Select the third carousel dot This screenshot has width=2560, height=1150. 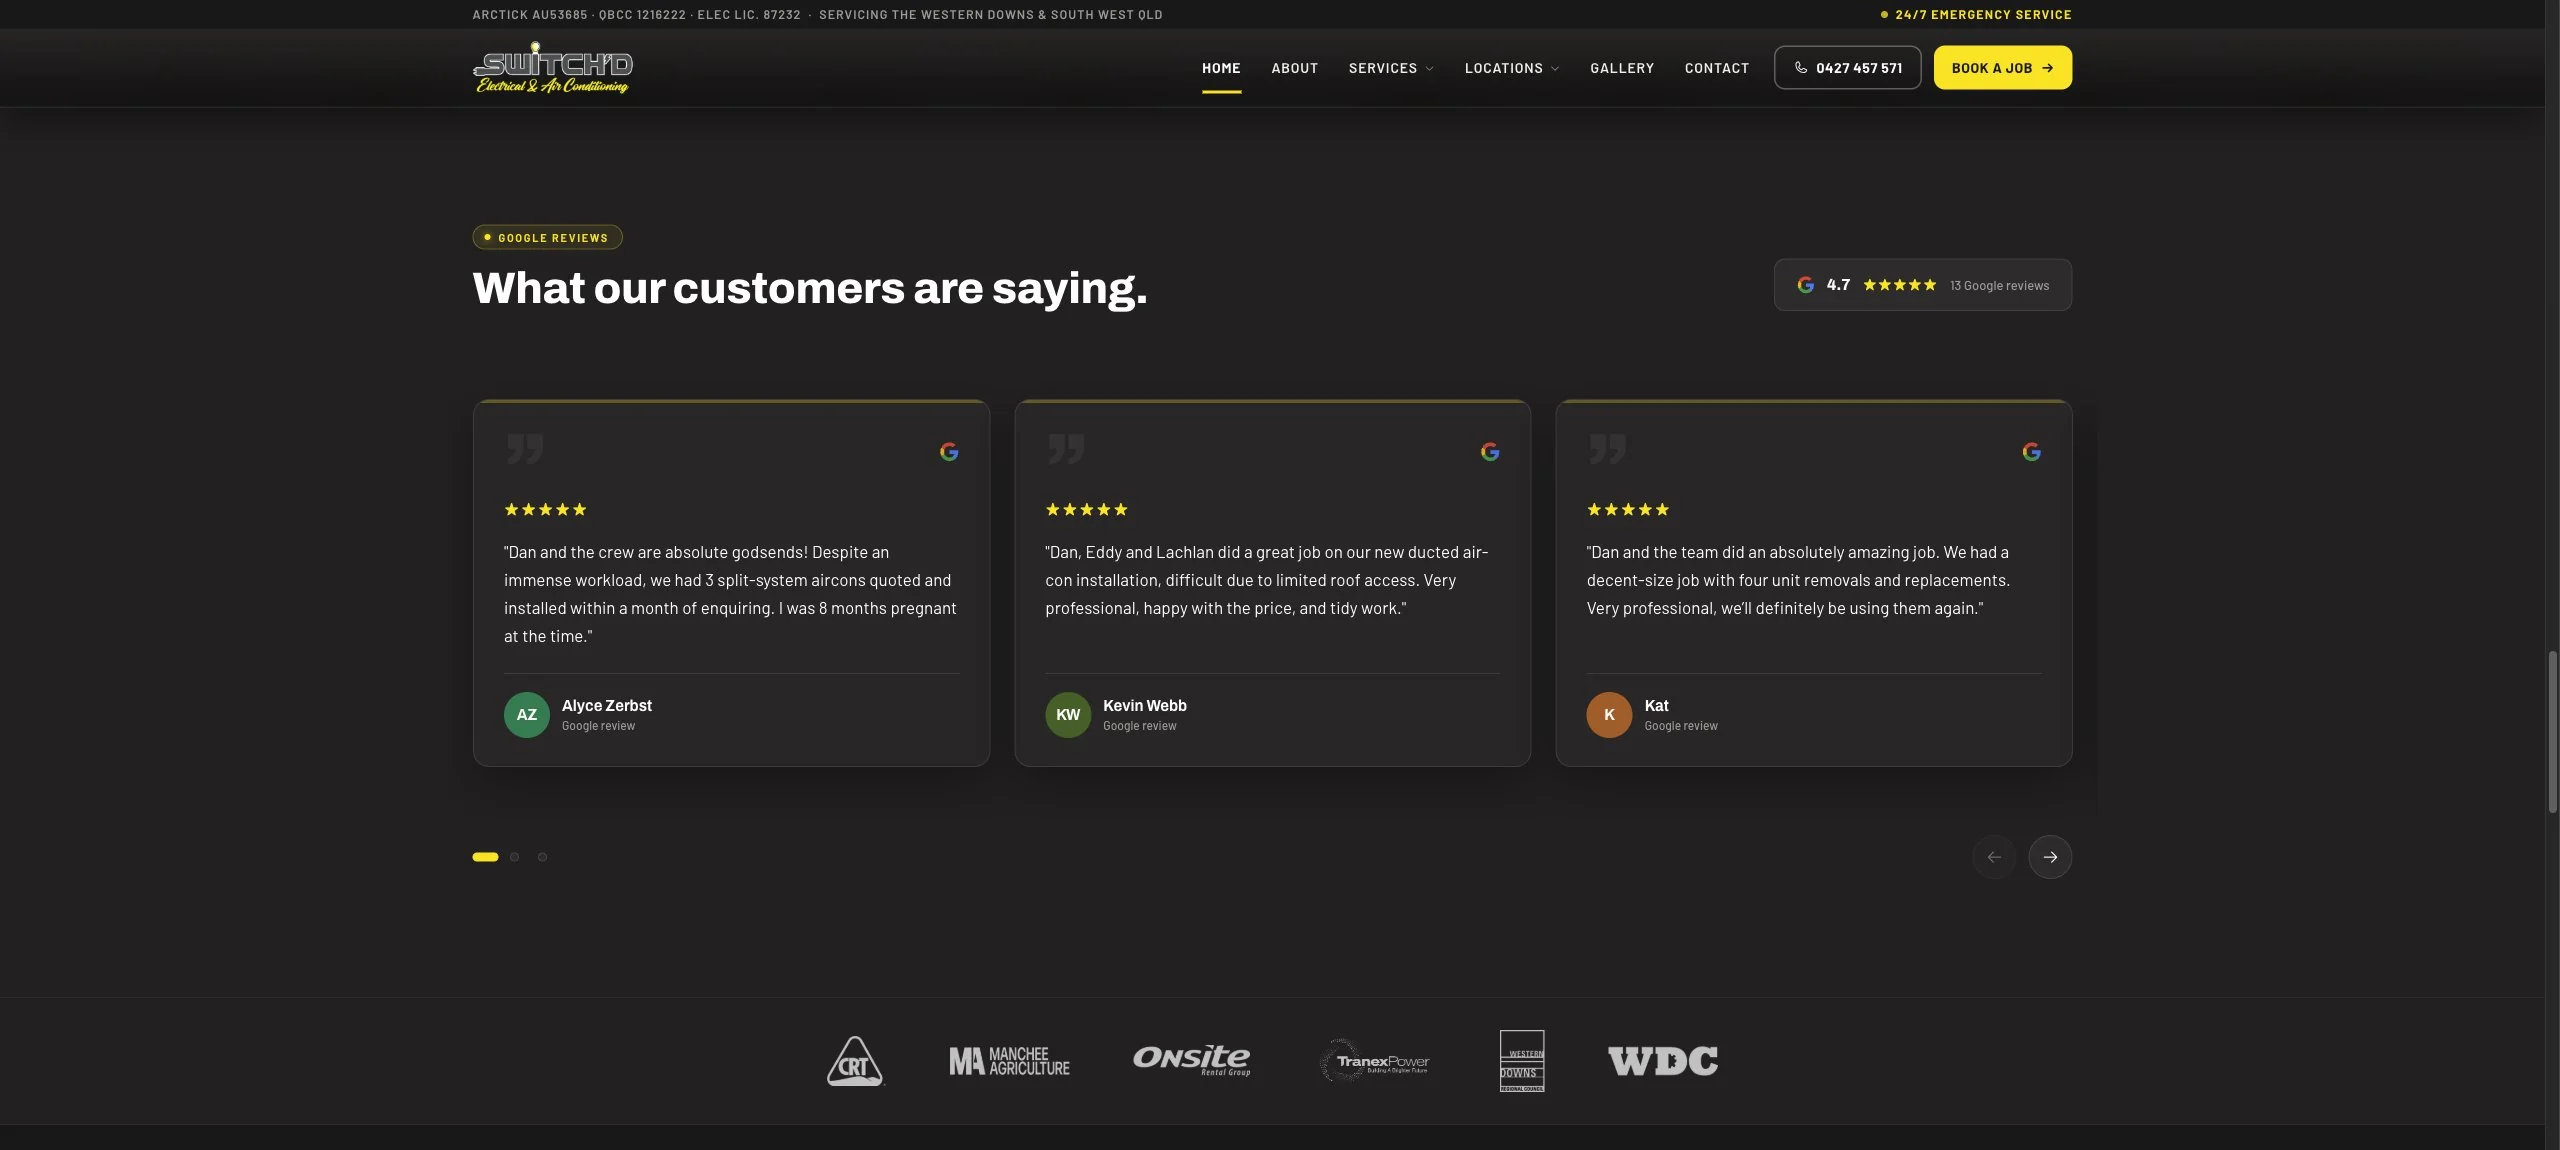click(x=542, y=857)
